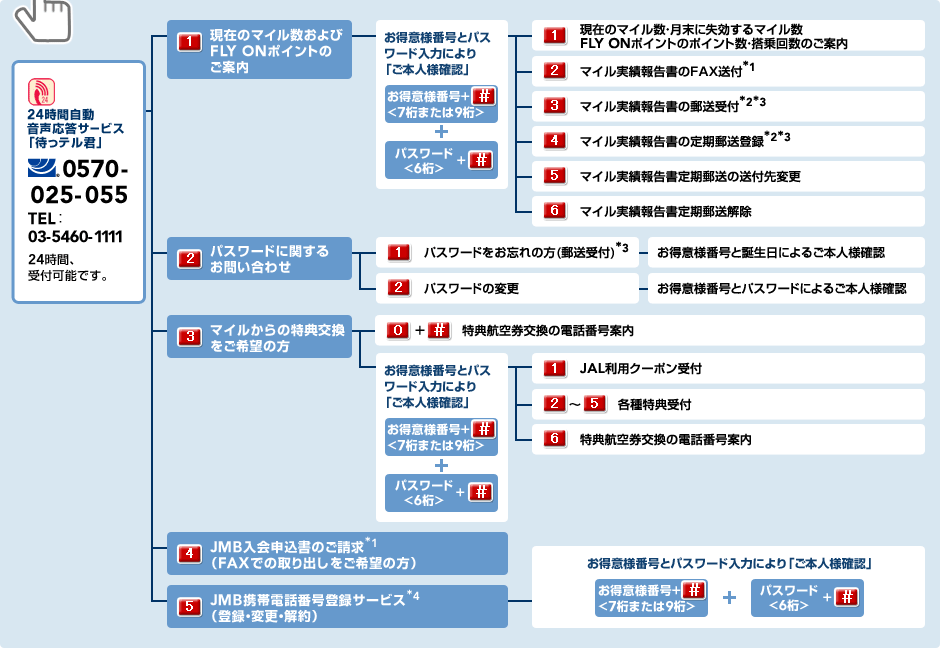Click お得意様番号+# box in bottom verification panel

[652, 598]
